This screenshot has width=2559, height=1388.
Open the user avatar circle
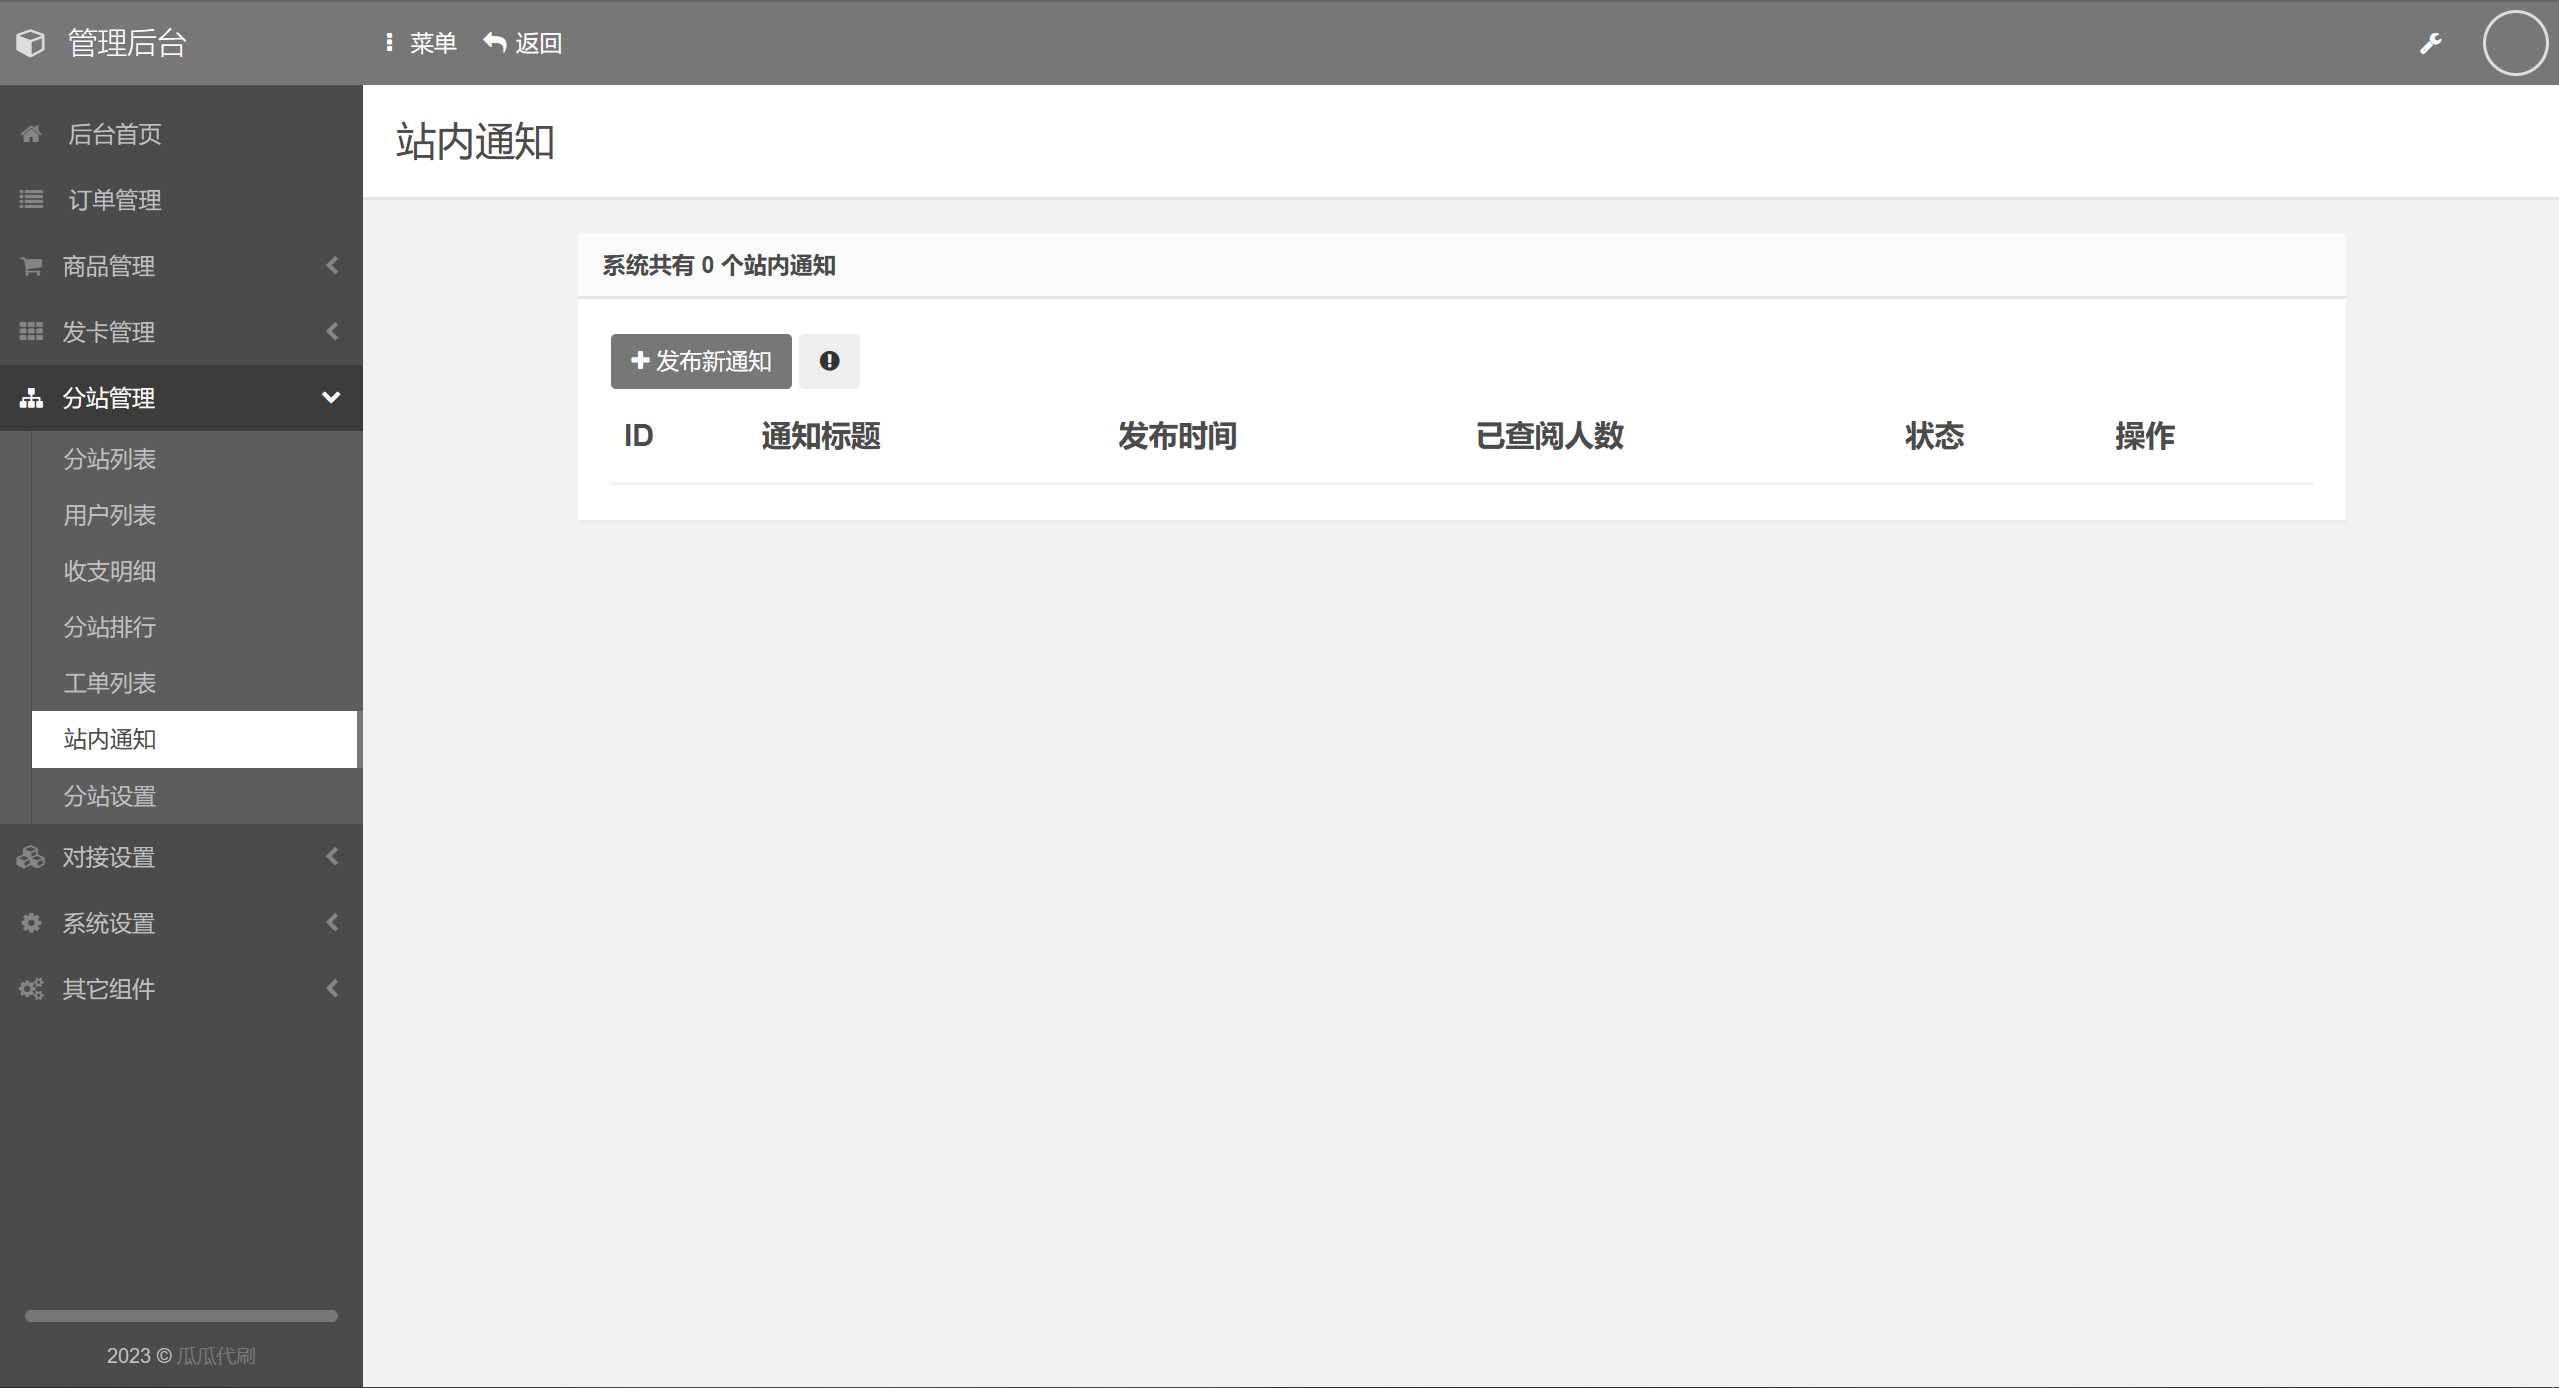tap(2514, 43)
